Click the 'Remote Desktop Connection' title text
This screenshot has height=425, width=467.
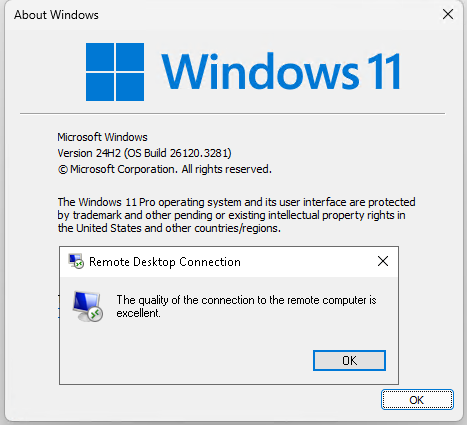tap(165, 262)
